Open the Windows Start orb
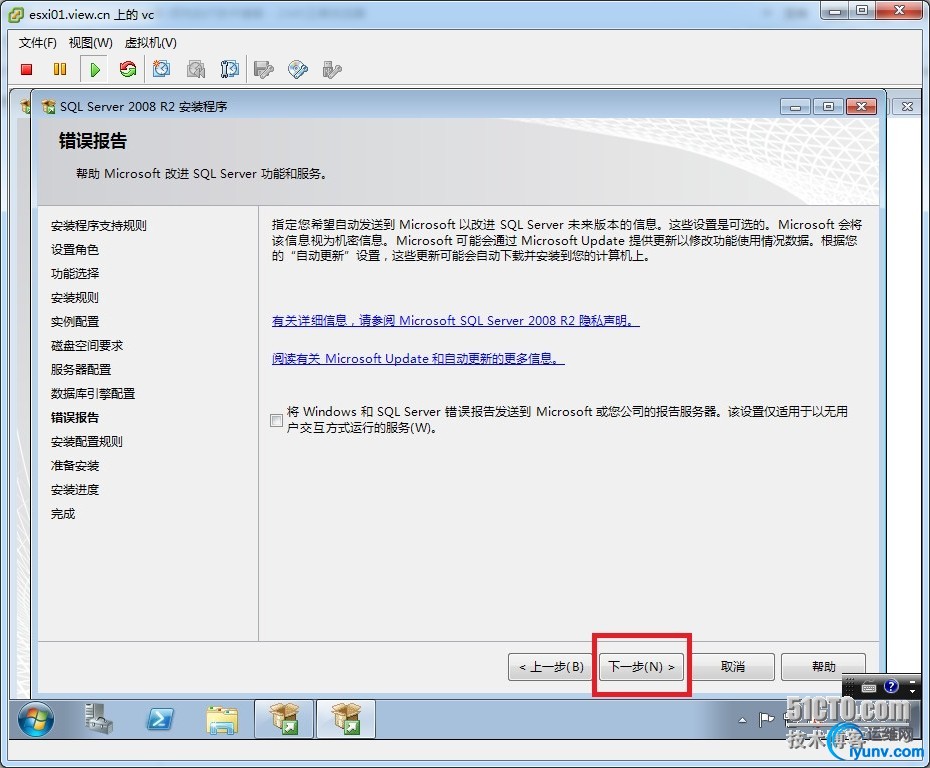 click(36, 719)
